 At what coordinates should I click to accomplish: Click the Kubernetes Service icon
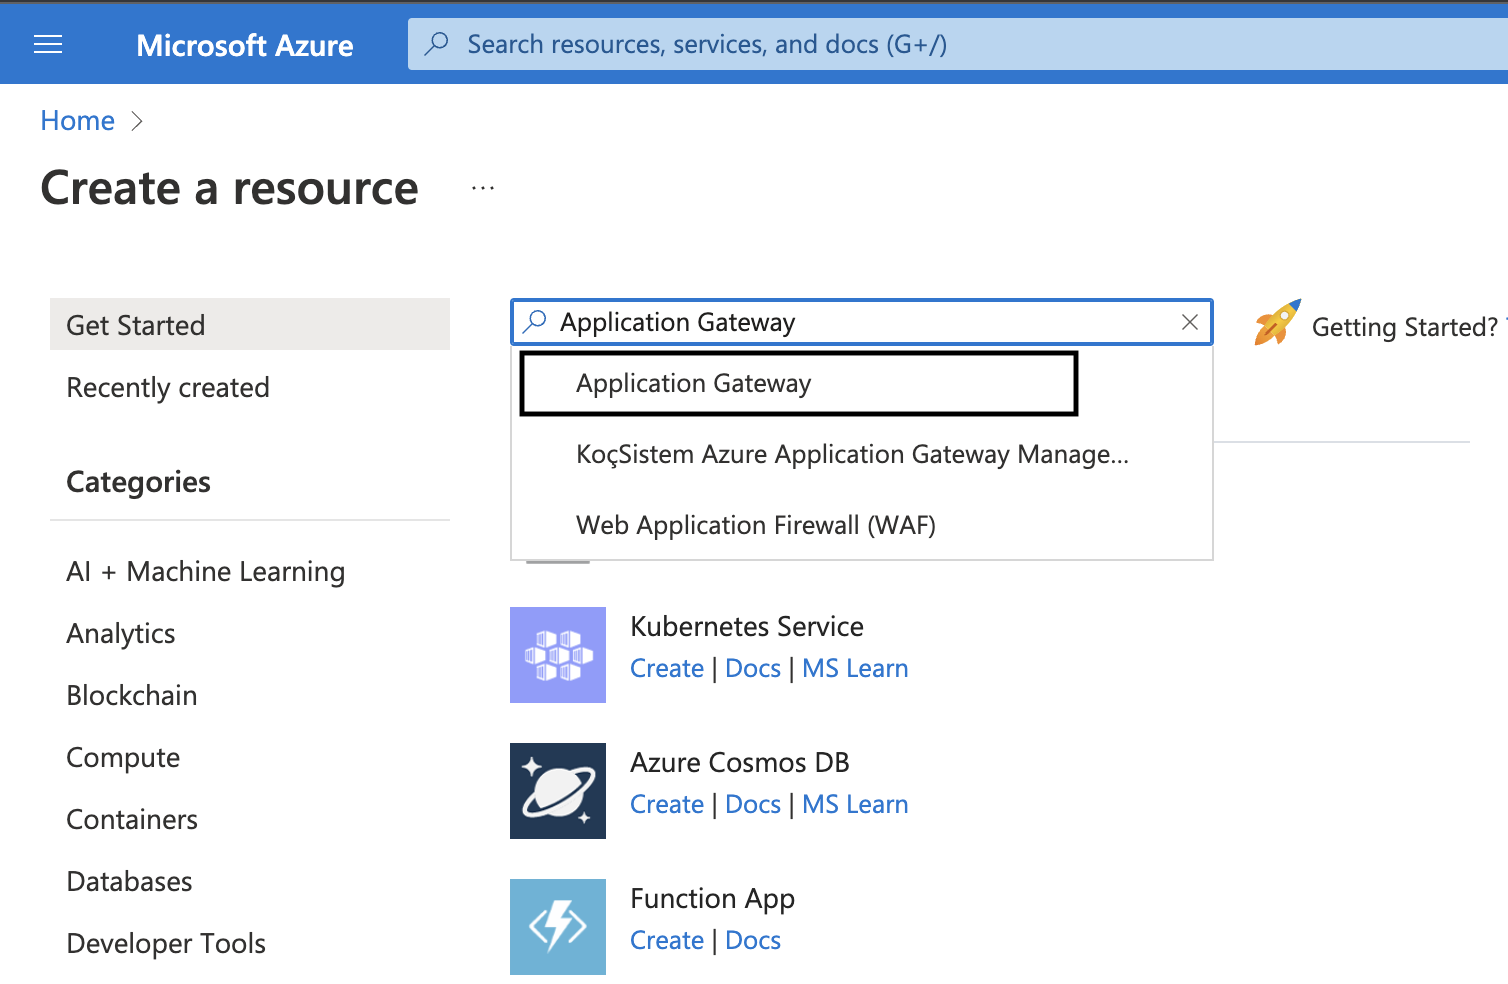557,655
